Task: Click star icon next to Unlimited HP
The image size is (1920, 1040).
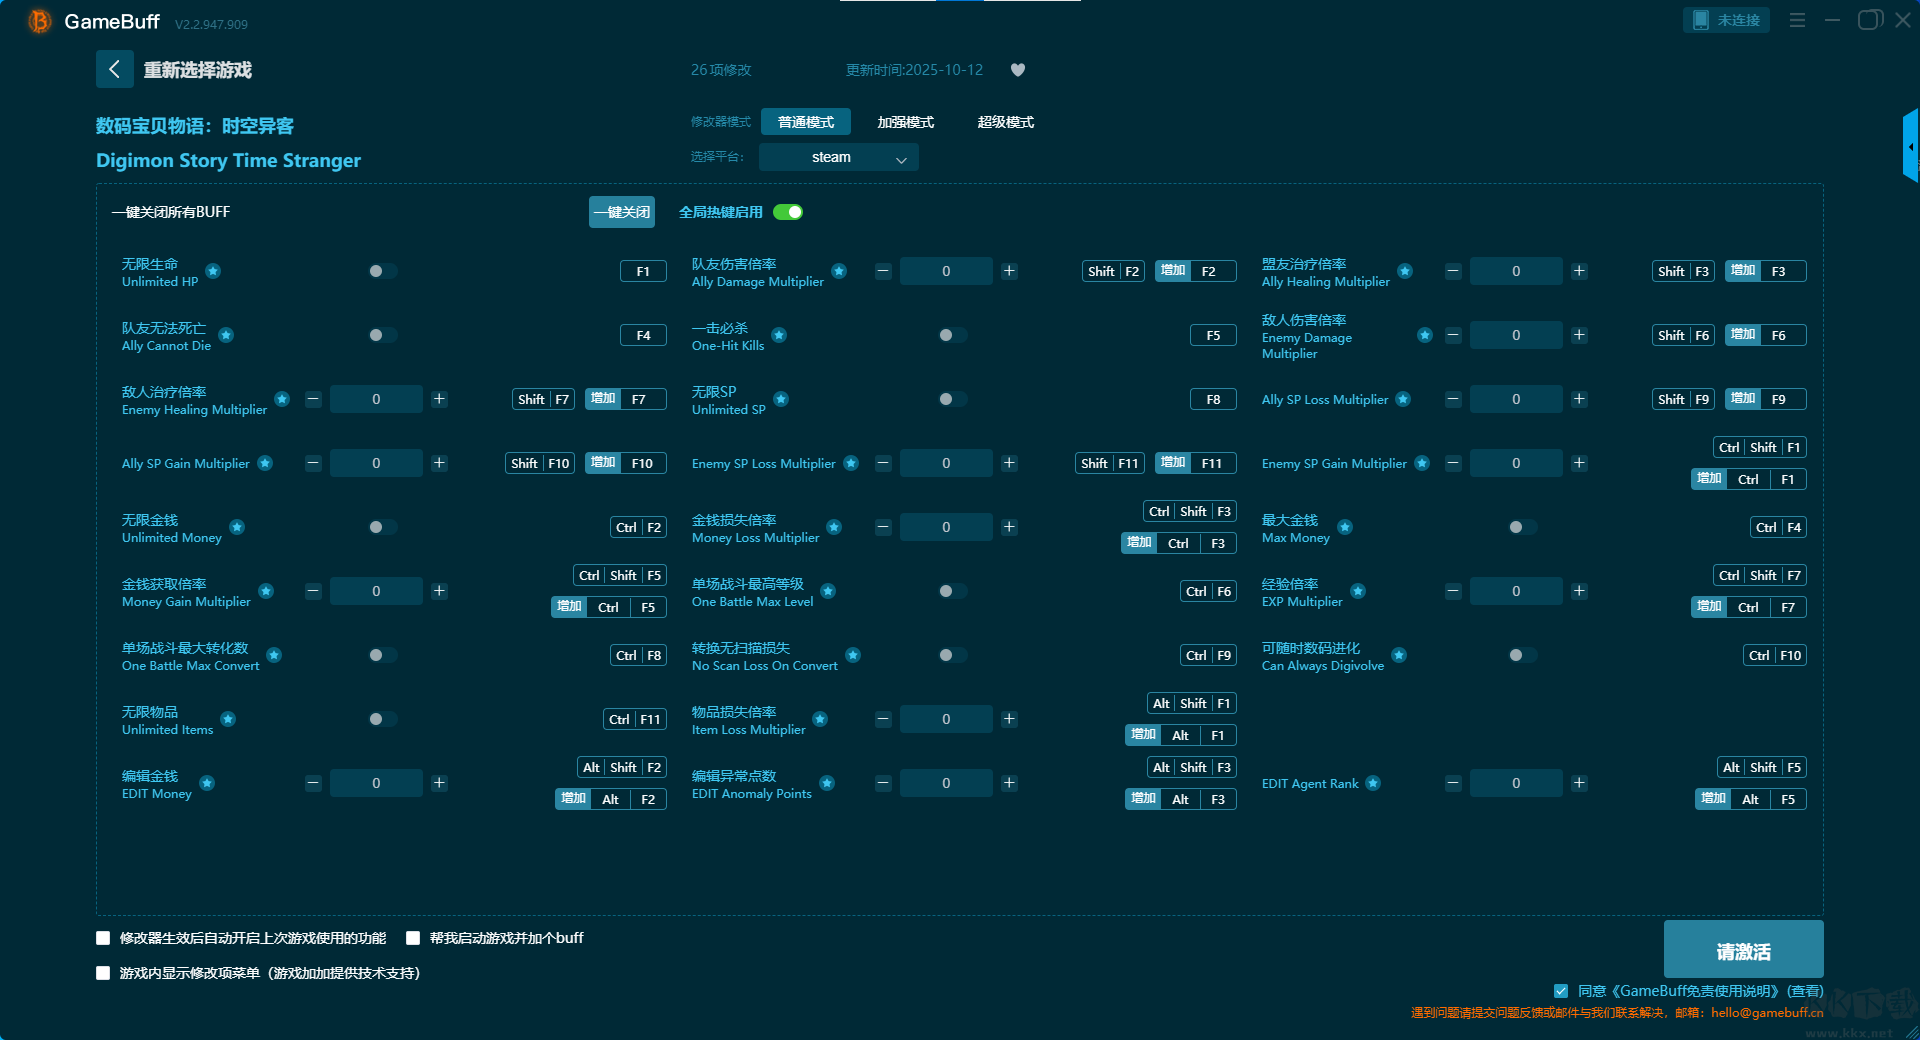Action: coord(213,271)
